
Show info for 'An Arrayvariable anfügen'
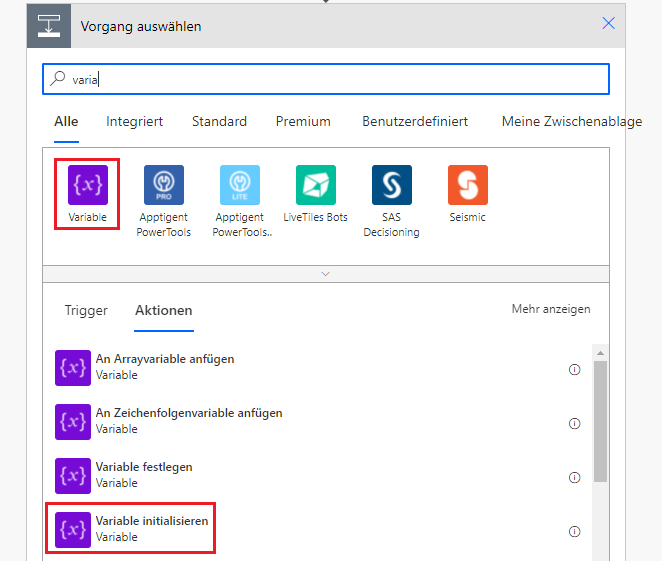(575, 369)
